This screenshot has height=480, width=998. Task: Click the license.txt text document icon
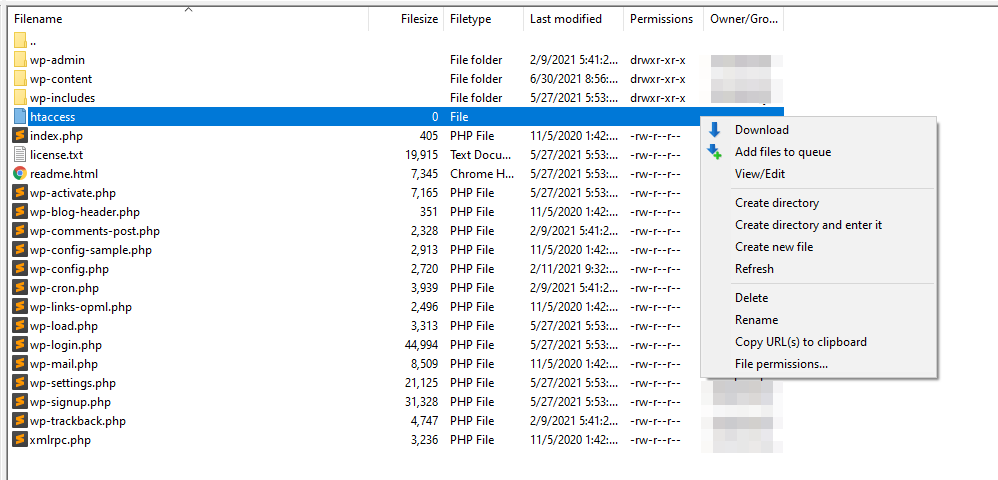click(x=20, y=155)
